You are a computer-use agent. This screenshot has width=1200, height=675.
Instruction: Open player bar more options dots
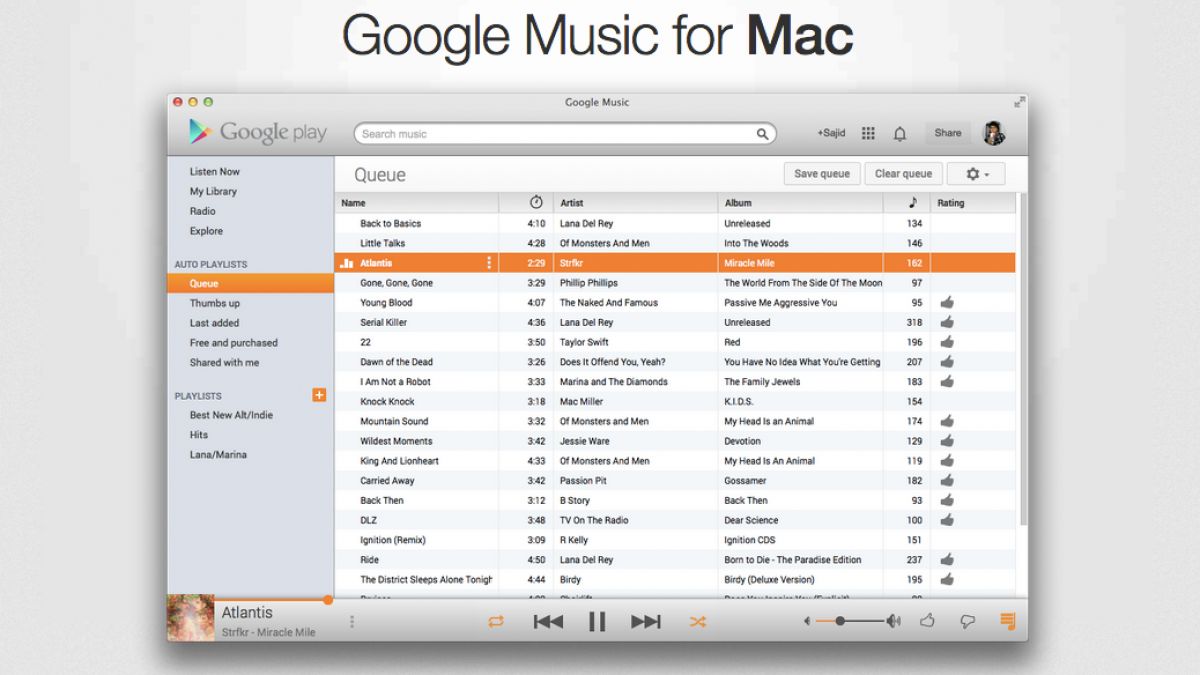pyautogui.click(x=352, y=622)
